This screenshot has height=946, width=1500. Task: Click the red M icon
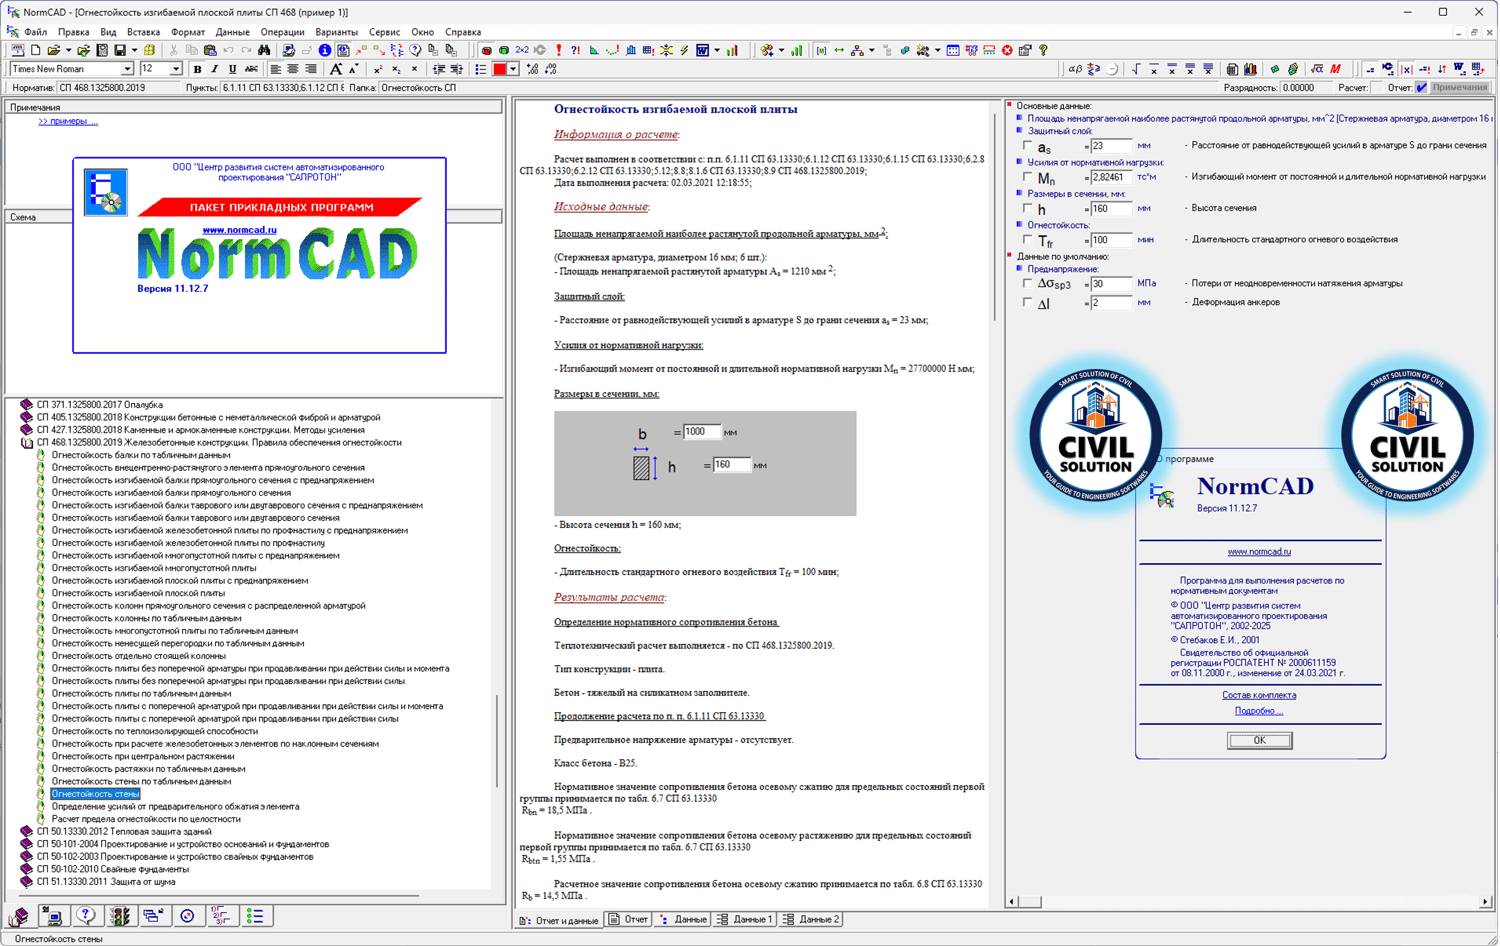point(1335,69)
